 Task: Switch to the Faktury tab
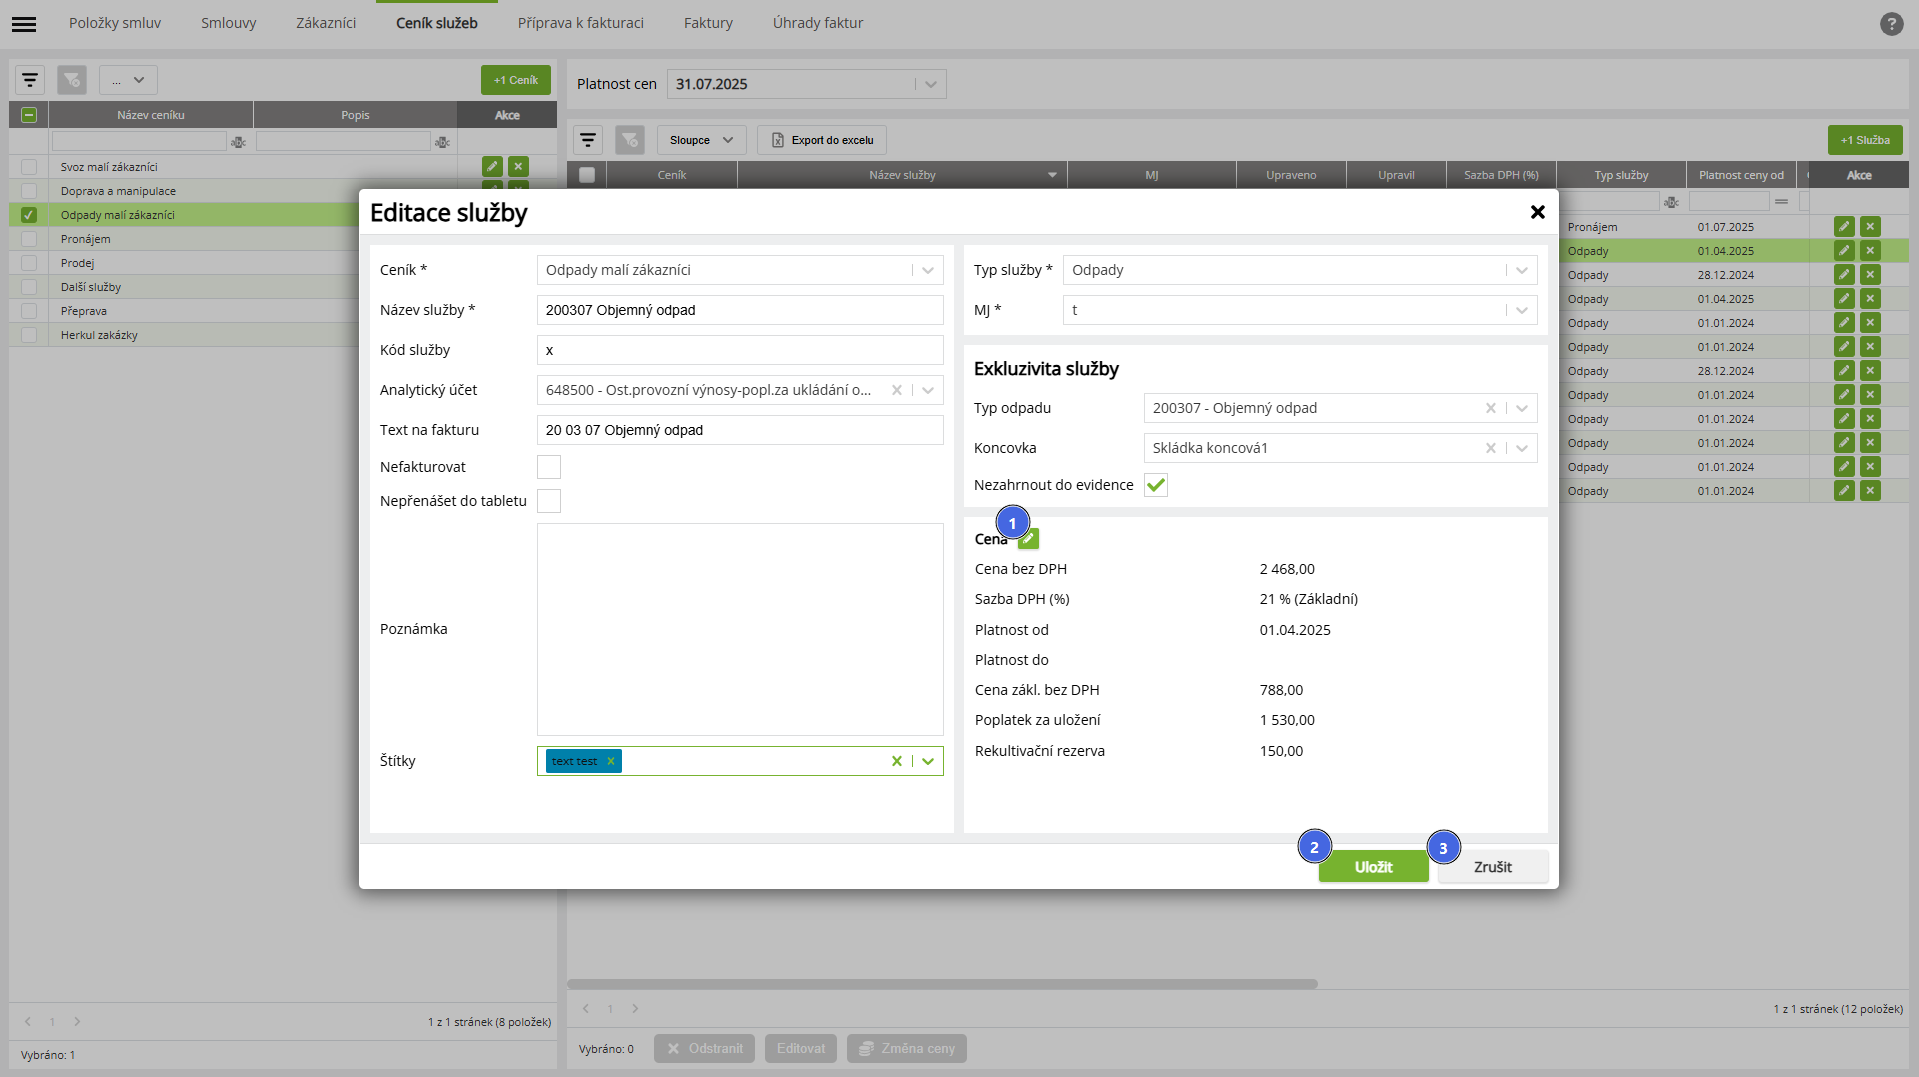[x=708, y=23]
